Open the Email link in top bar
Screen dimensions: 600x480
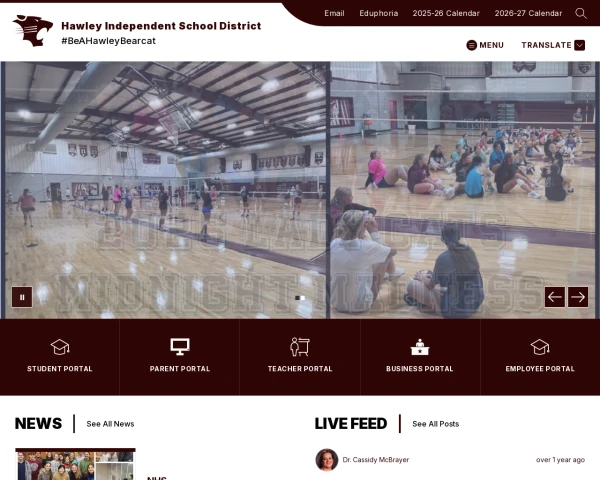coord(334,13)
